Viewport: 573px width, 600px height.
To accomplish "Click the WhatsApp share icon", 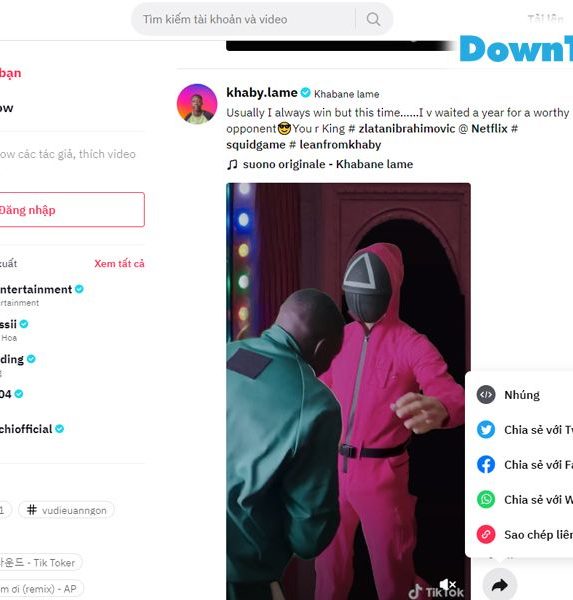I will point(486,499).
